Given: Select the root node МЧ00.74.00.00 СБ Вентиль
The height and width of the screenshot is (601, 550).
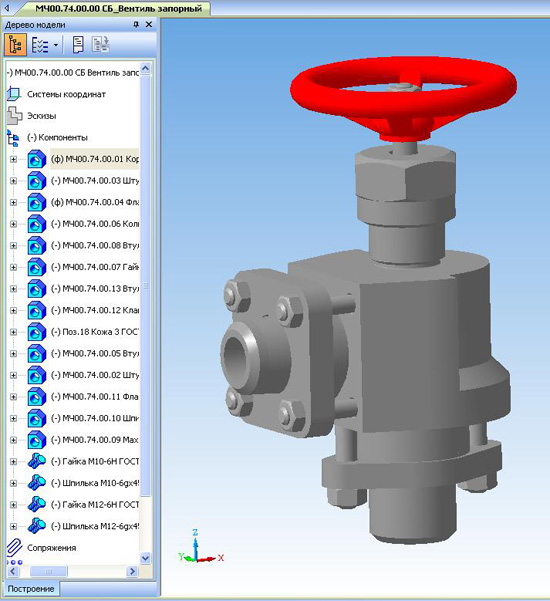Looking at the screenshot, I should click(x=72, y=72).
